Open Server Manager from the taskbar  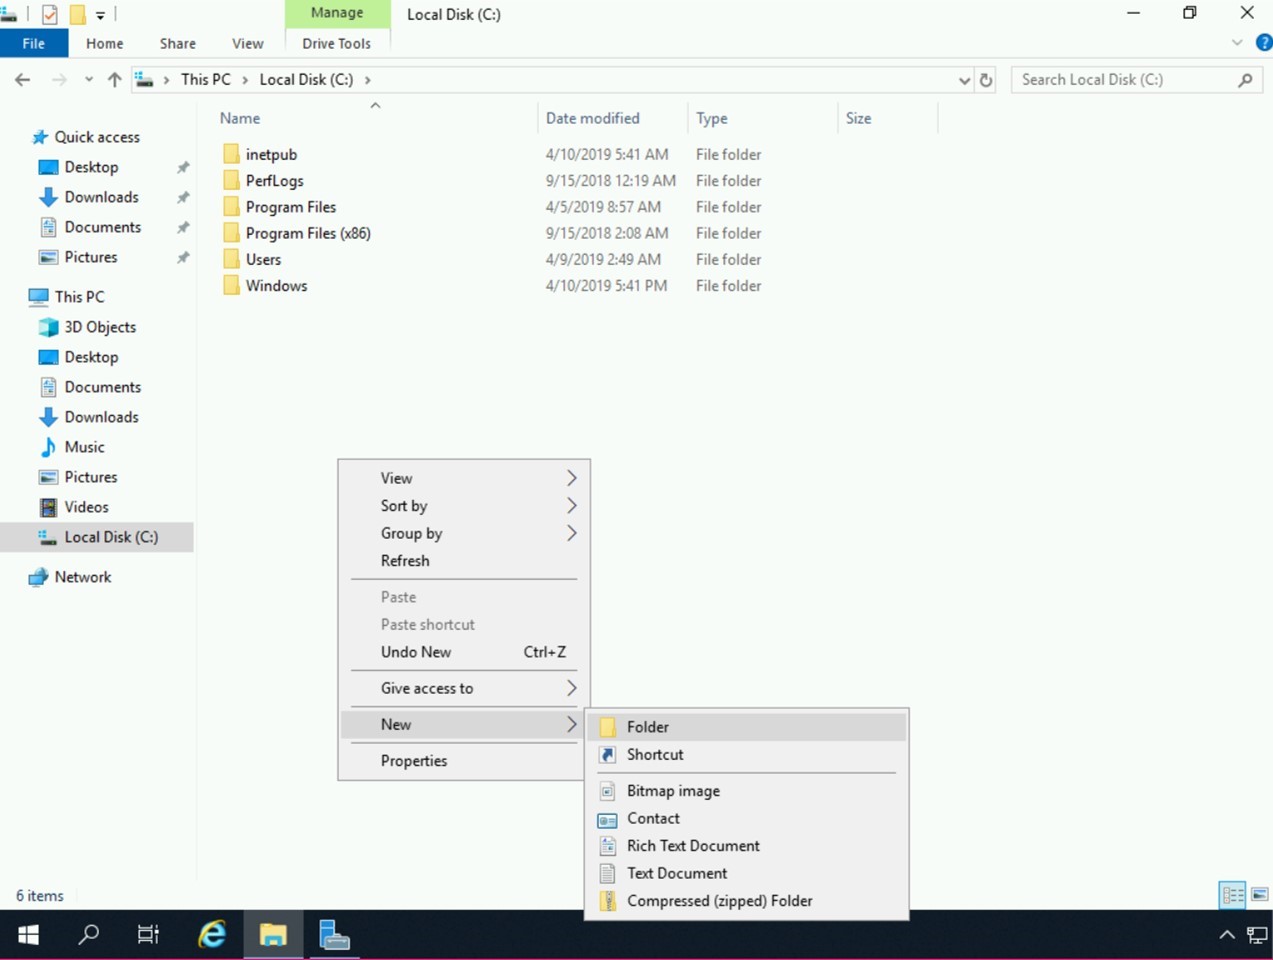tap(334, 935)
